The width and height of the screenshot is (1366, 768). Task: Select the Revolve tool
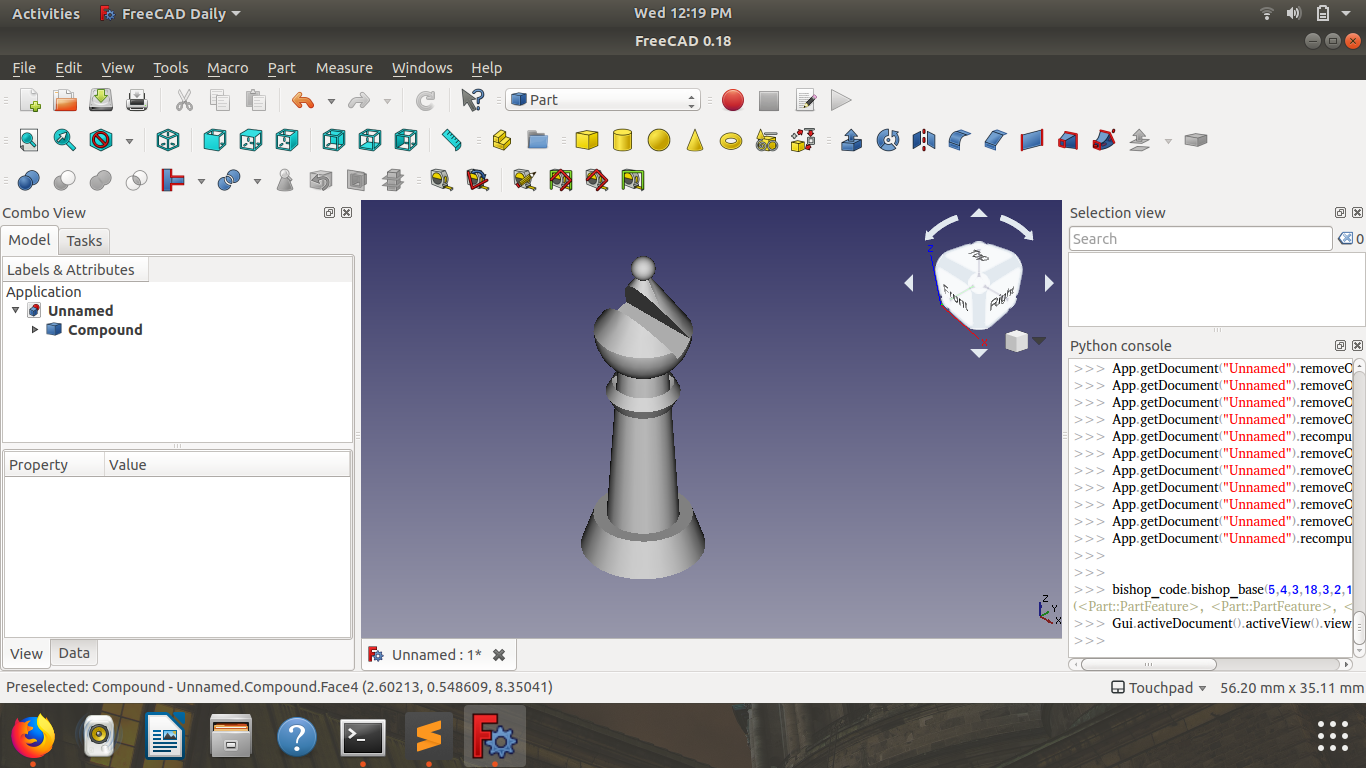[x=888, y=140]
